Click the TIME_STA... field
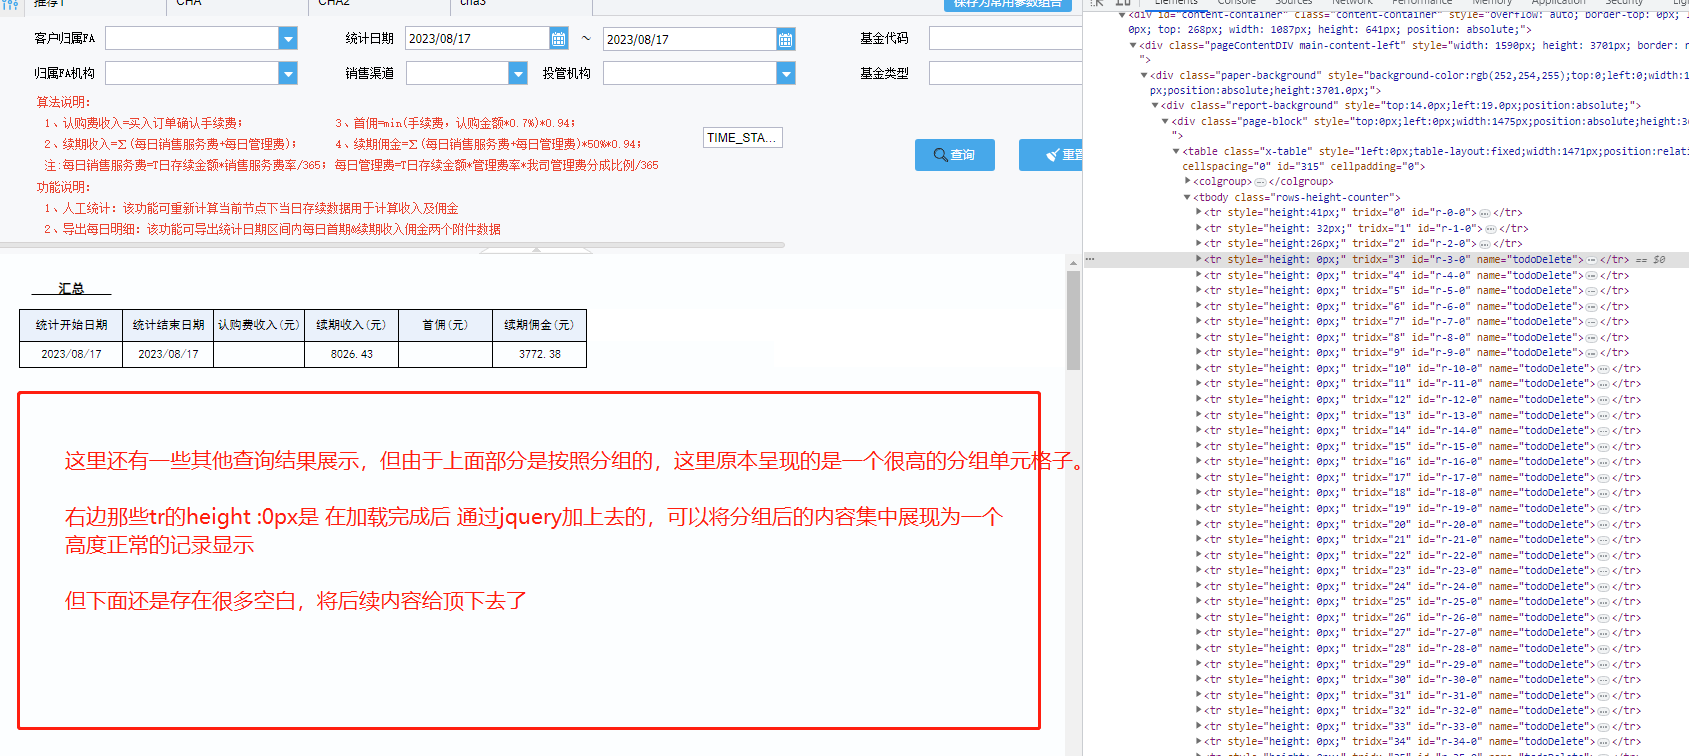The image size is (1689, 756). point(743,138)
